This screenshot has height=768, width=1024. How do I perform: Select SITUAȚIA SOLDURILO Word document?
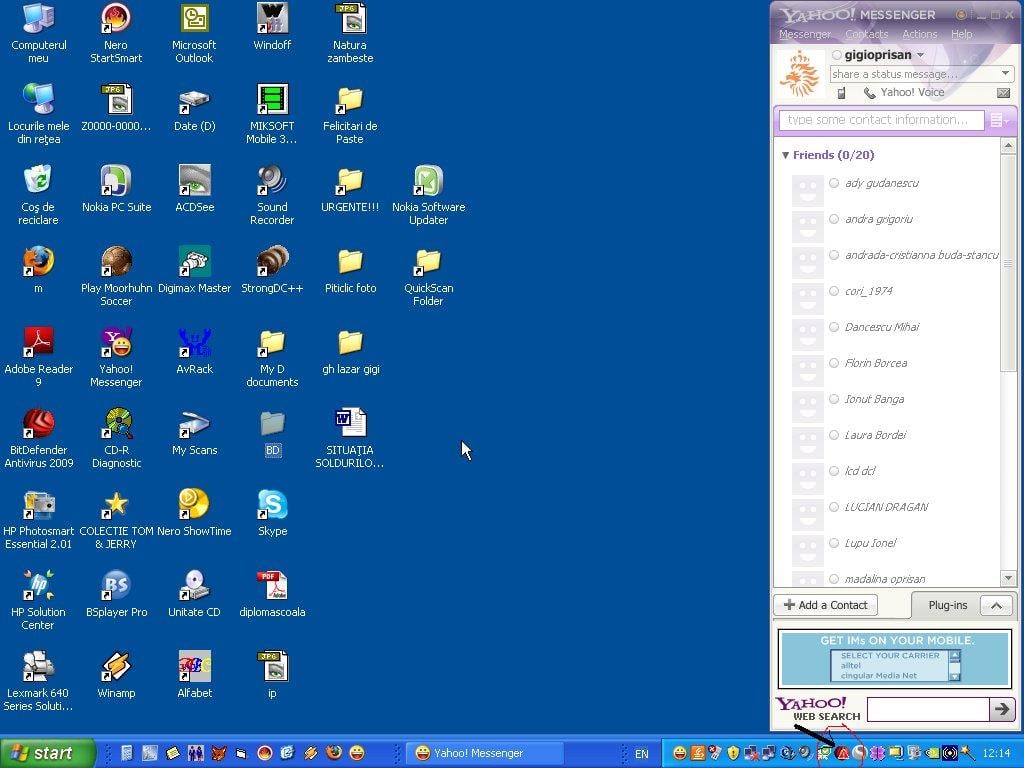click(350, 438)
